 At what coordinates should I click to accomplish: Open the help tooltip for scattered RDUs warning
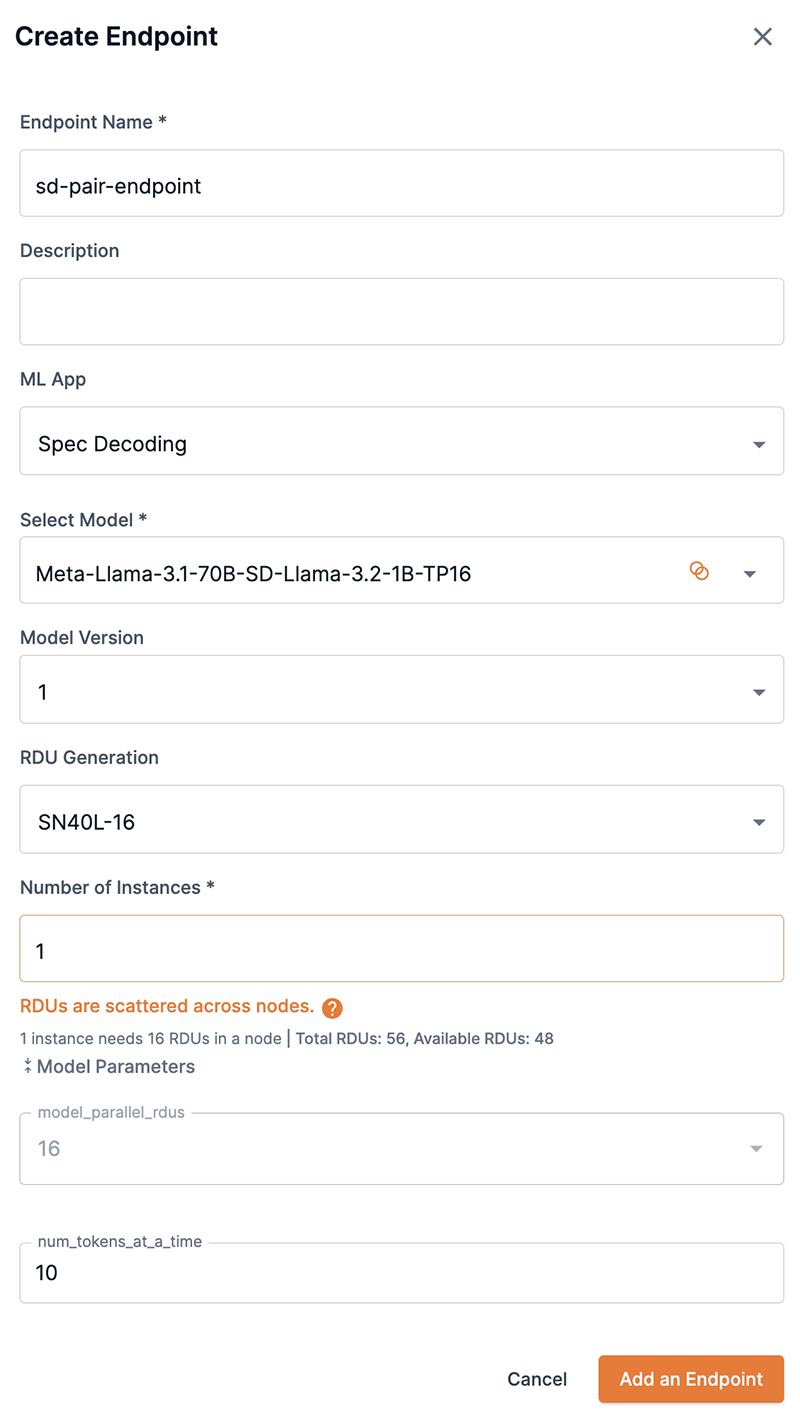333,1008
